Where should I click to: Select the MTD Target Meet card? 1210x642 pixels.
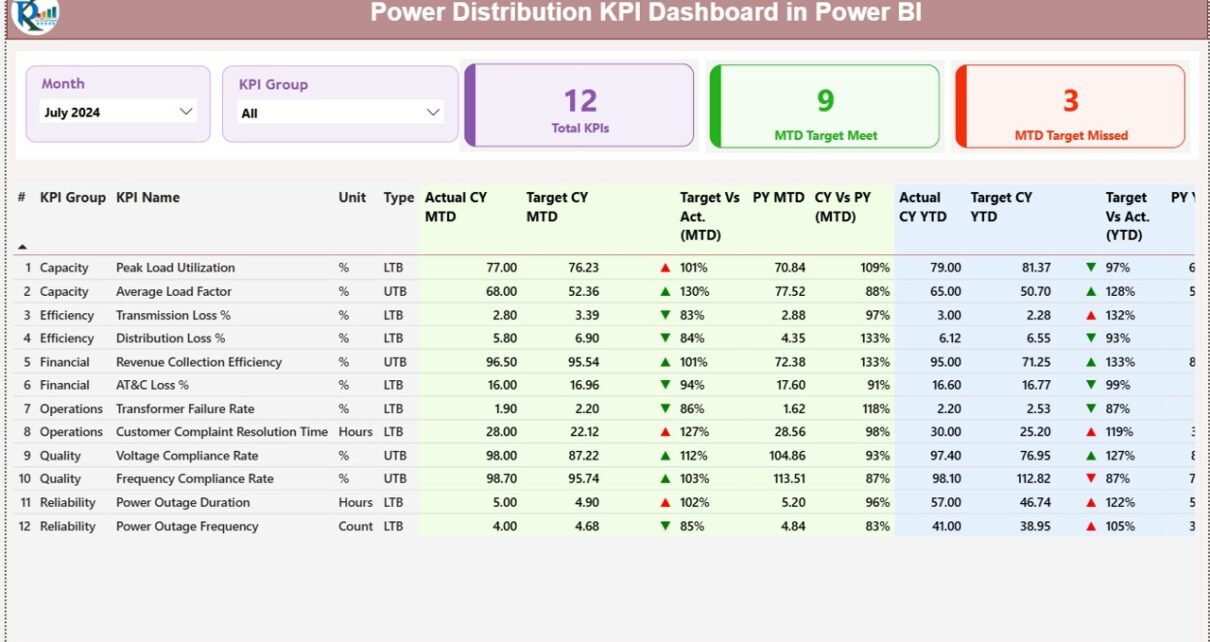825,106
